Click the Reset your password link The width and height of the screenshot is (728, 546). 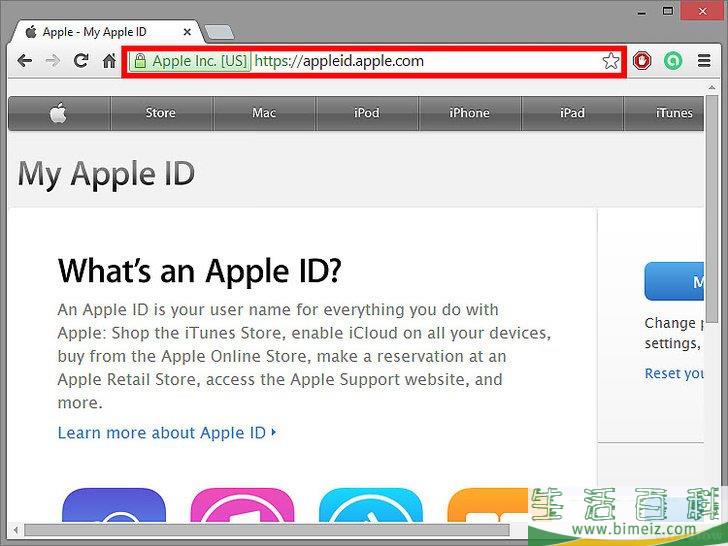[674, 373]
